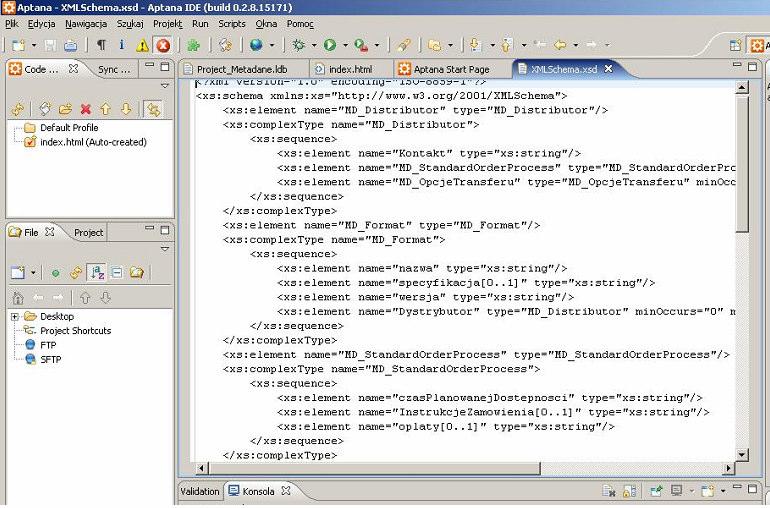Click the External Tools run icon

(361, 45)
